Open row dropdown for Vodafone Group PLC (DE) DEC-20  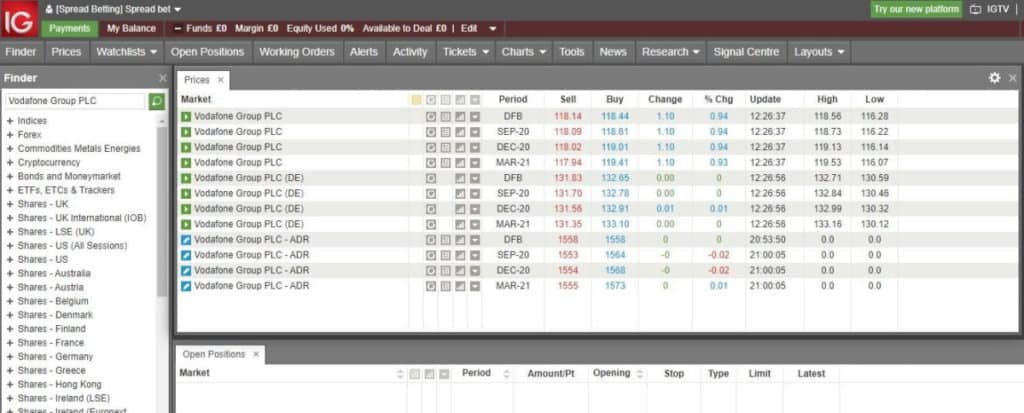pyautogui.click(x=475, y=208)
